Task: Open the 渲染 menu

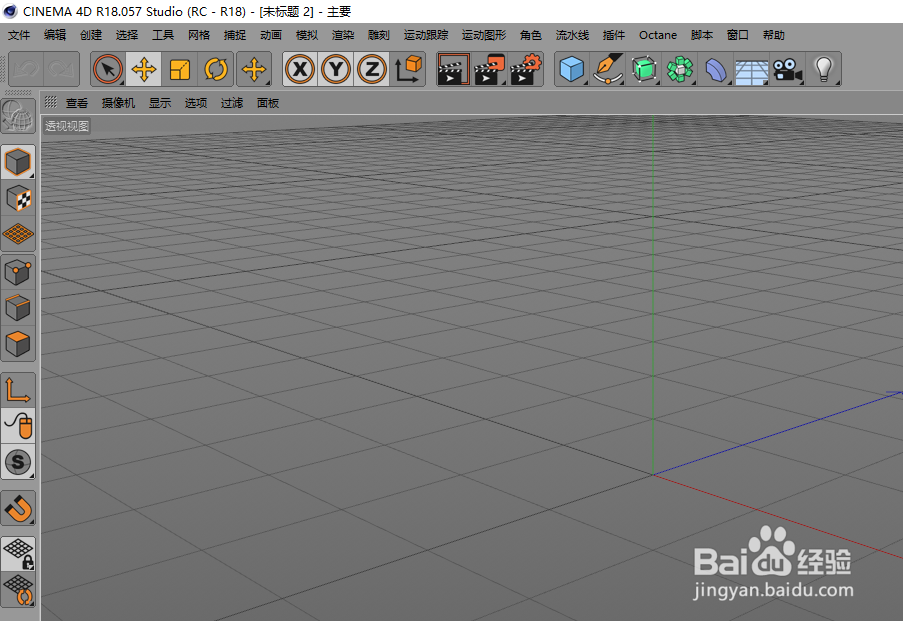Action: coord(343,35)
